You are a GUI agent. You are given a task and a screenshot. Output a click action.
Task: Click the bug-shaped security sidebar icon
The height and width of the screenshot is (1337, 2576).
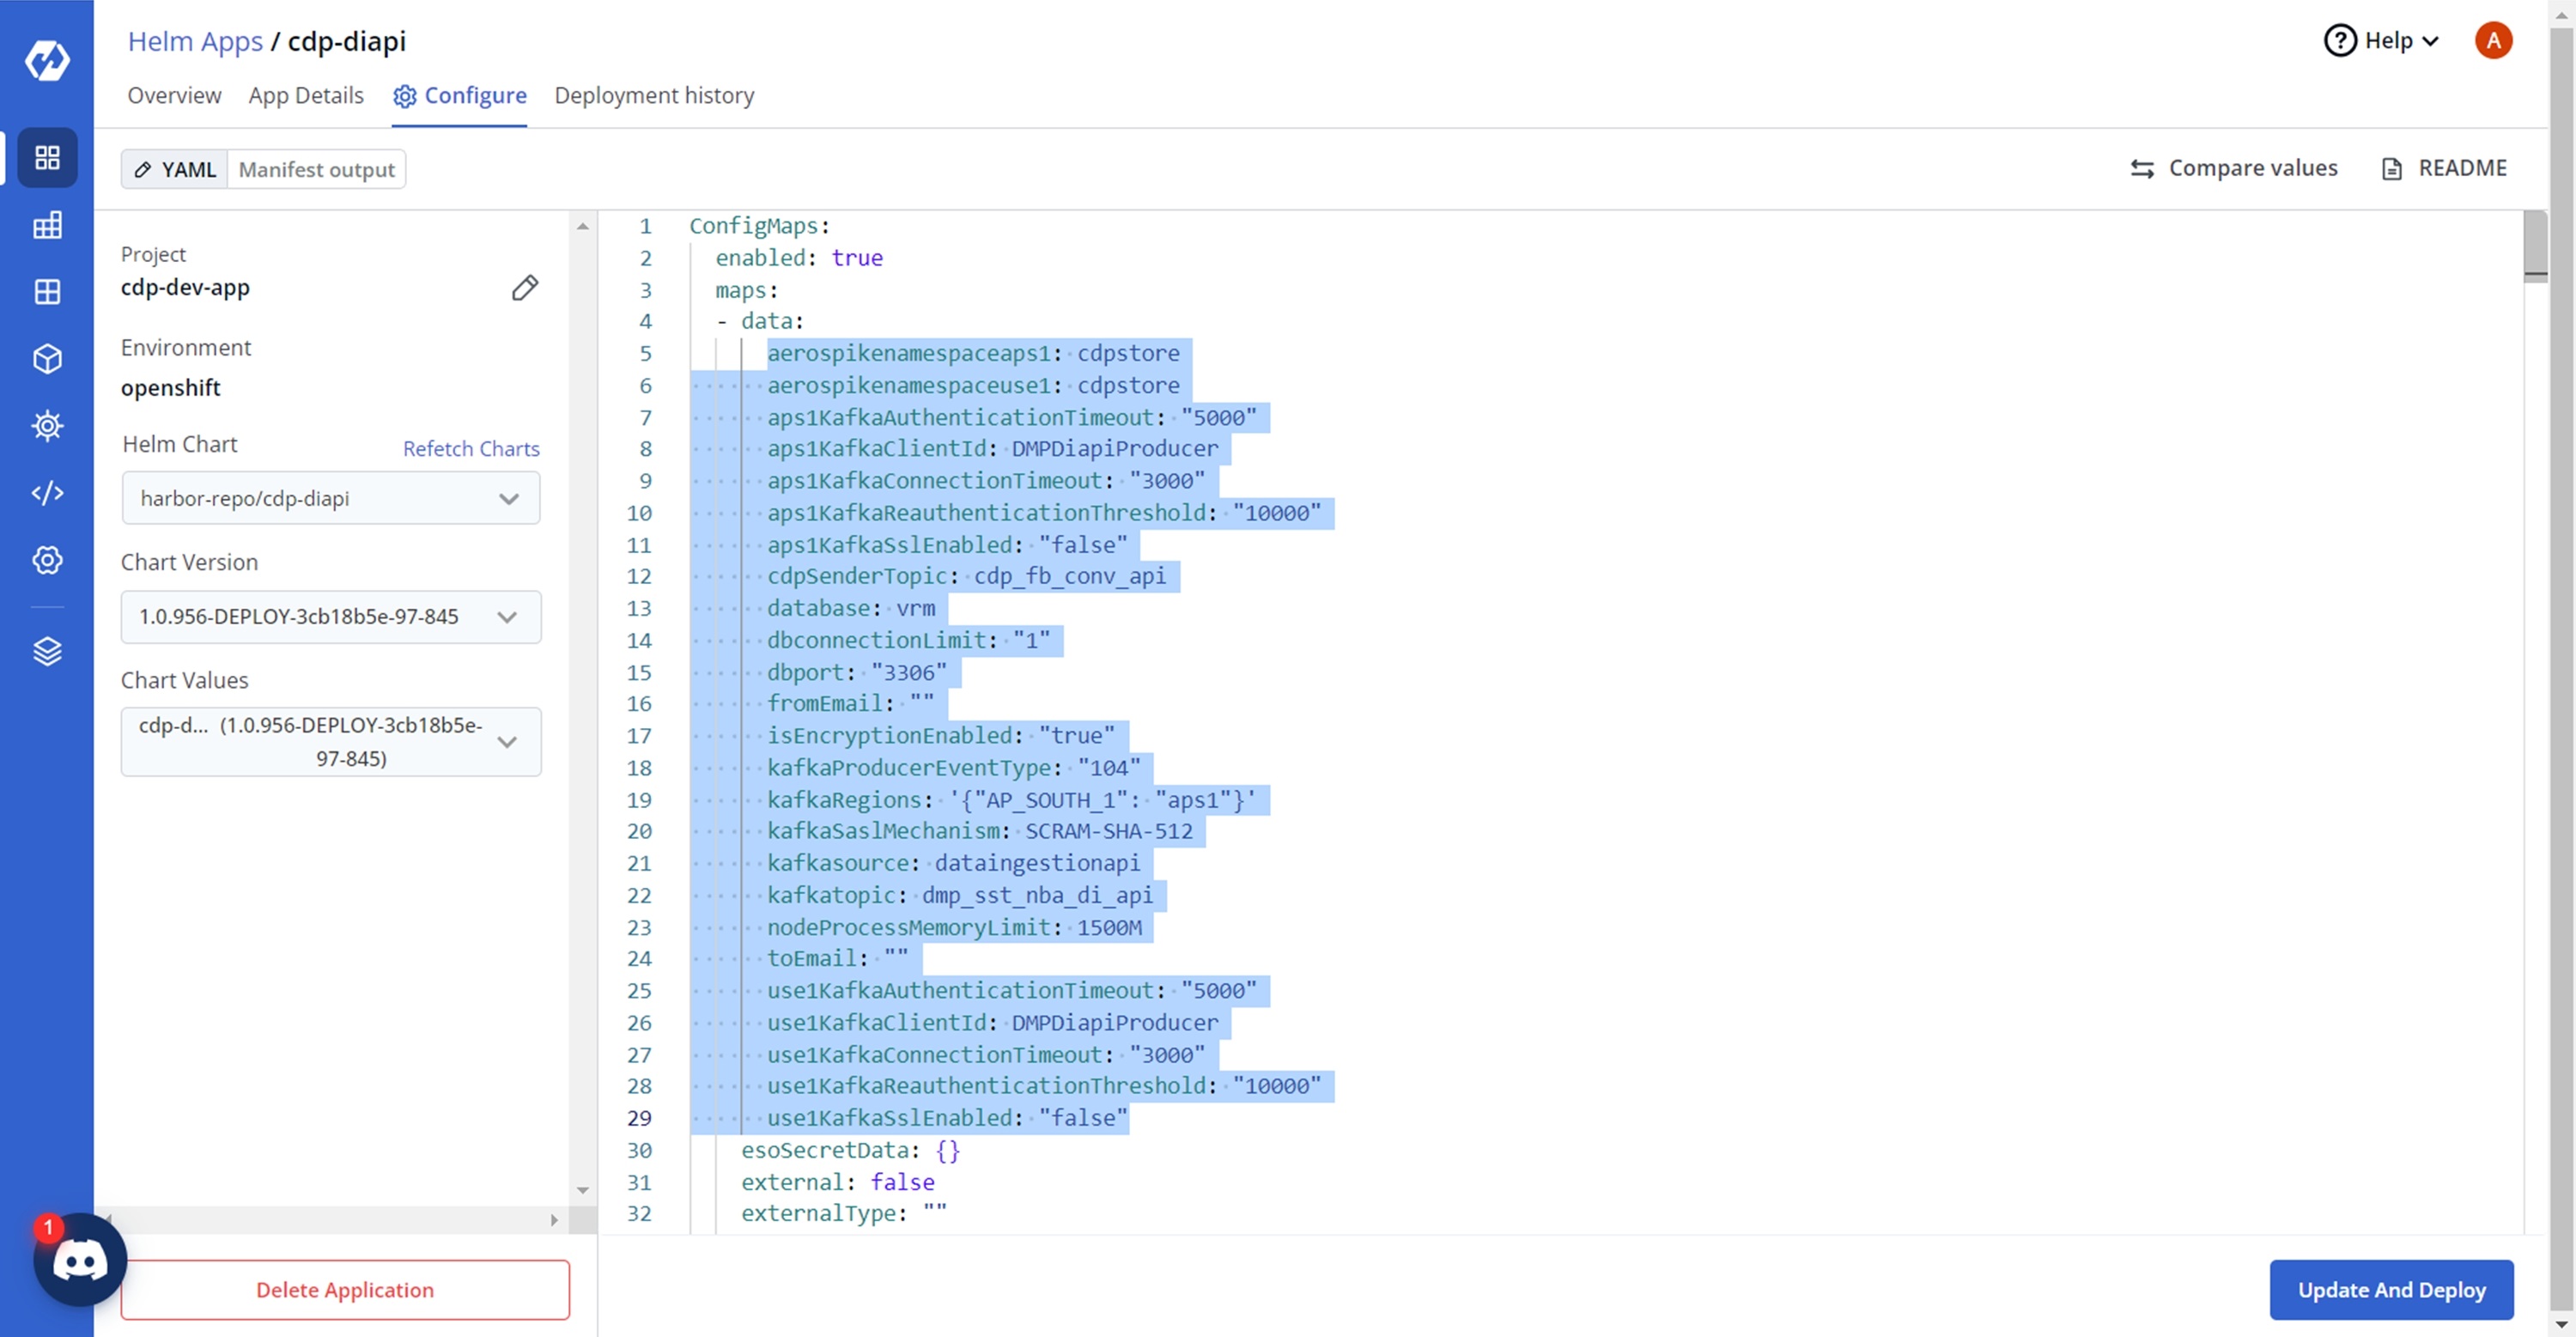pos(47,426)
